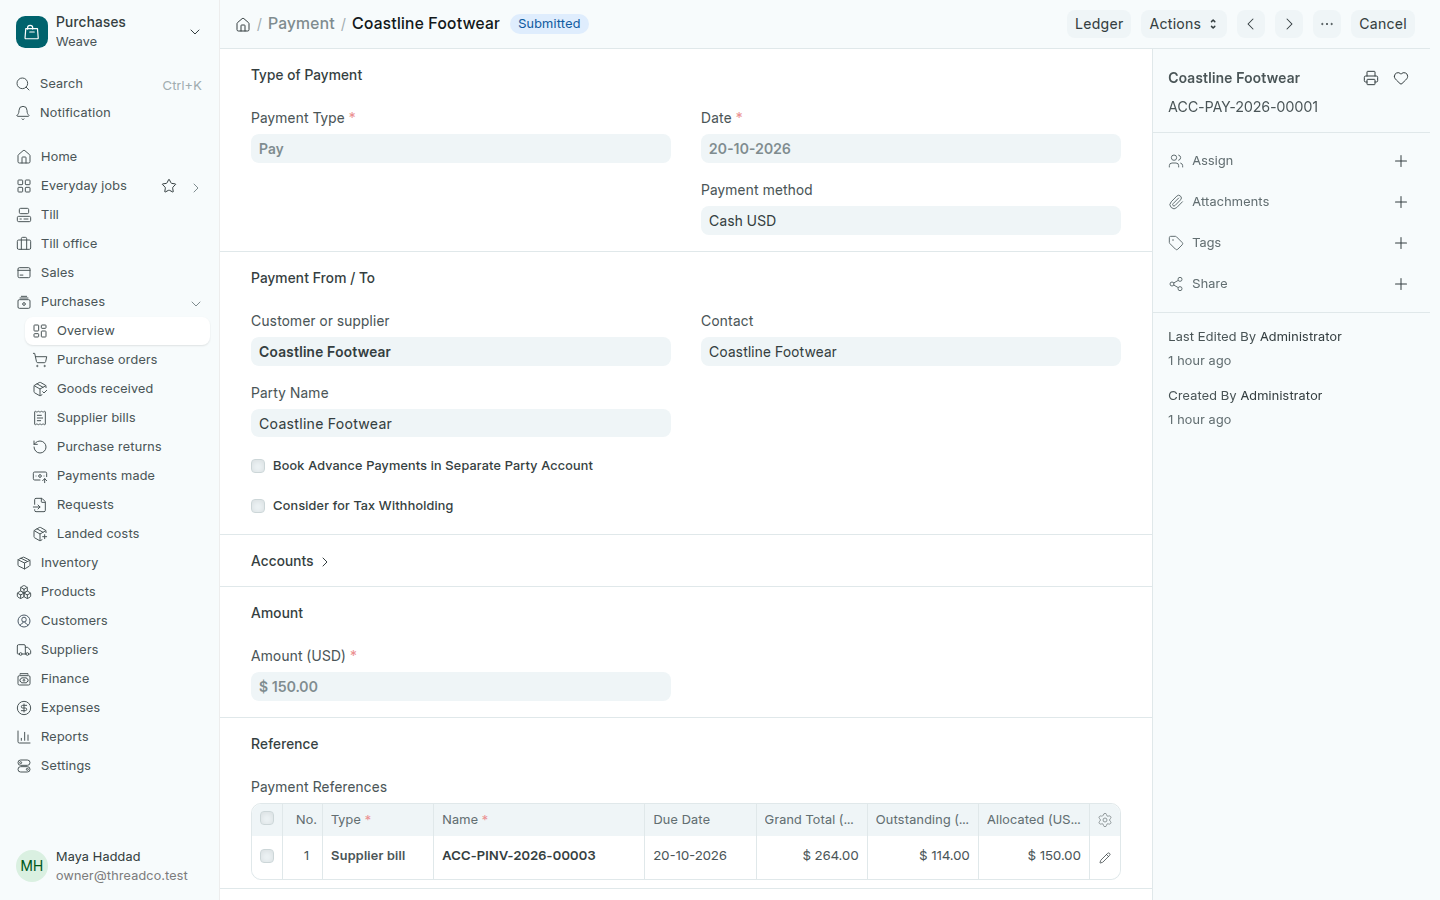The image size is (1440, 900).
Task: Open the Actions dropdown
Action: point(1183,24)
